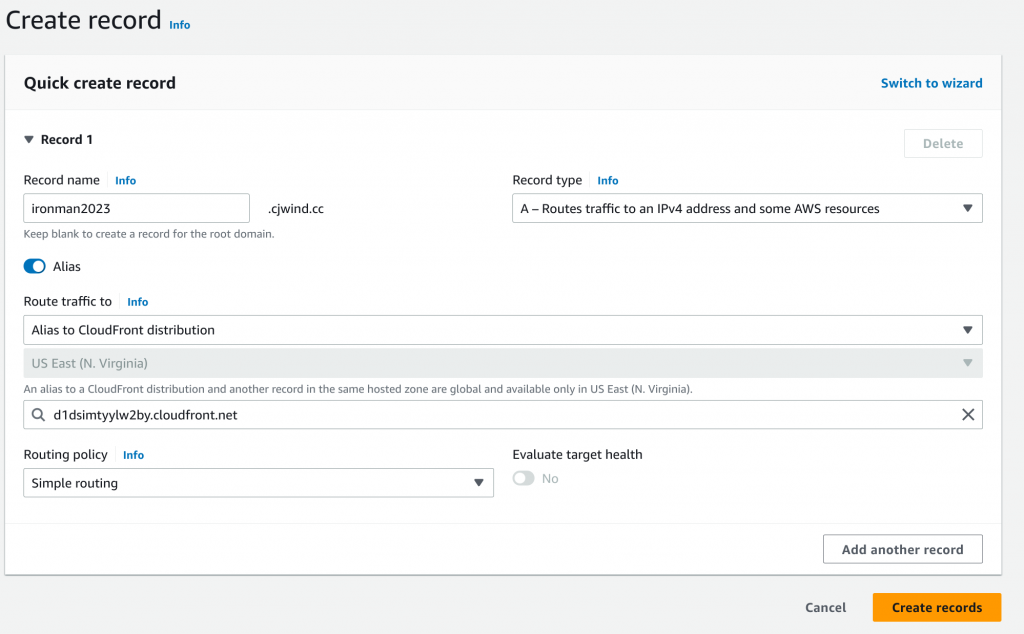Click the search magnifier icon

(38, 415)
